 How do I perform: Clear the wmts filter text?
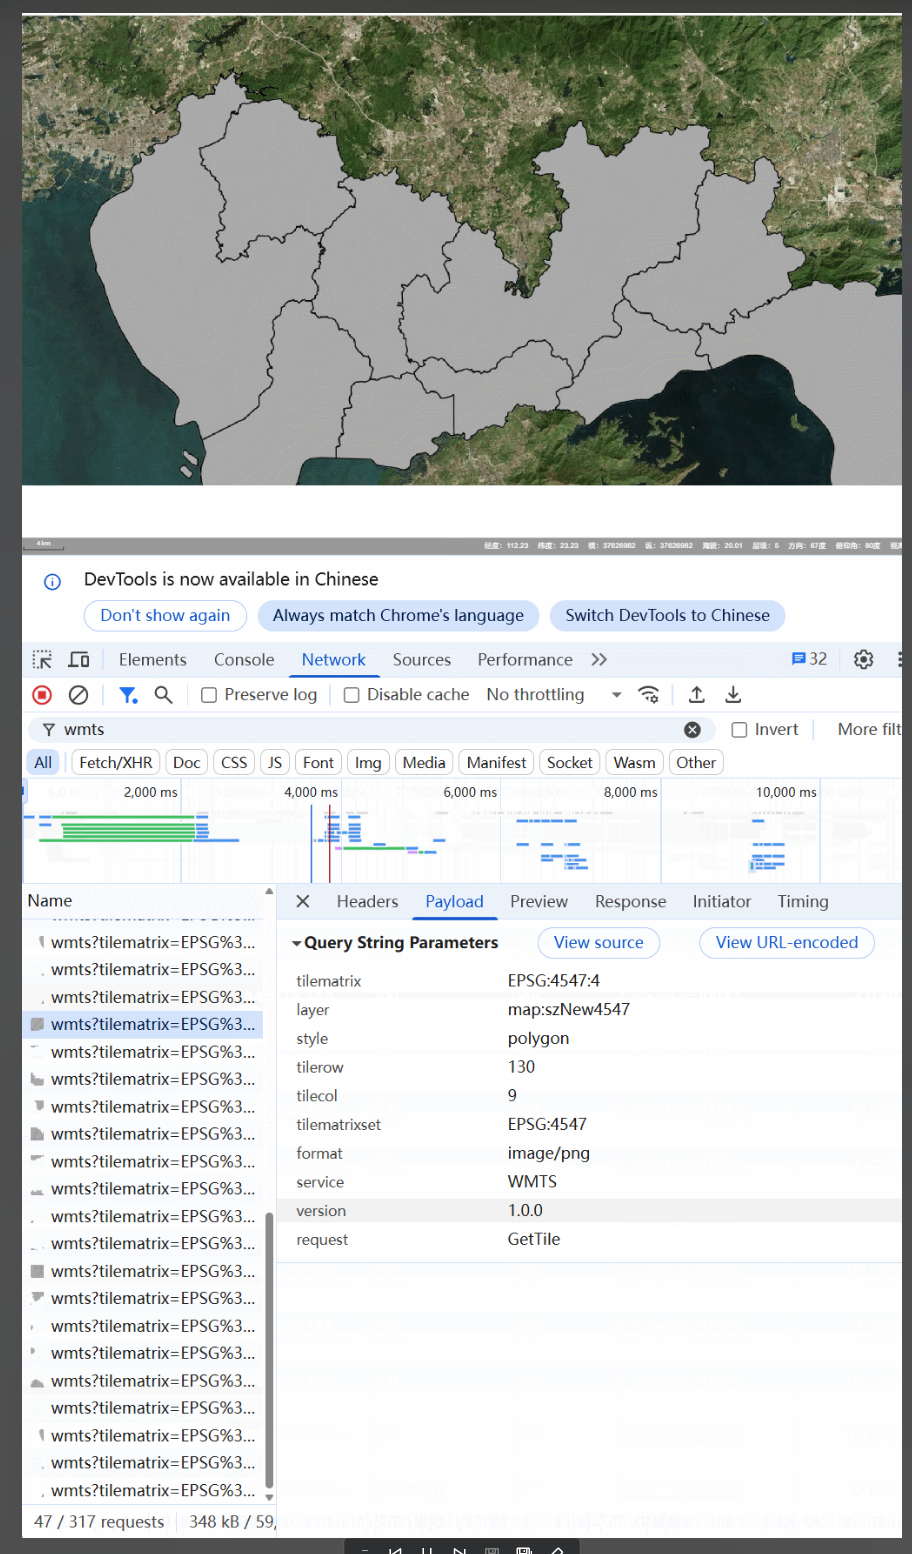click(x=692, y=729)
